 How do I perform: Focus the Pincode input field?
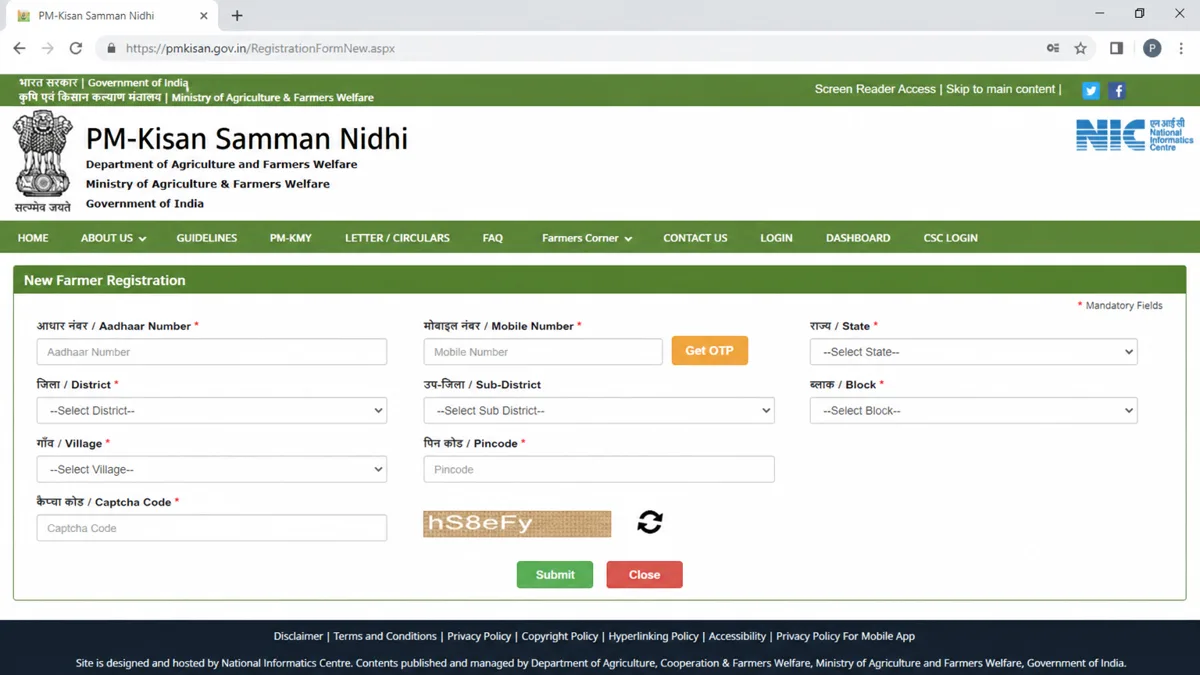click(x=599, y=469)
